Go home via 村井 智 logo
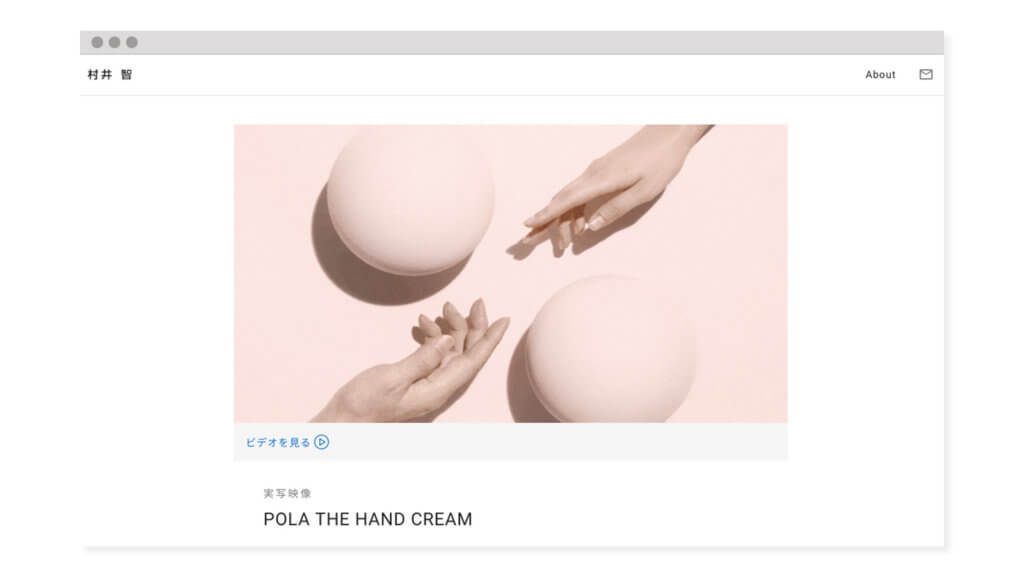This screenshot has height=577, width=1024. click(110, 74)
